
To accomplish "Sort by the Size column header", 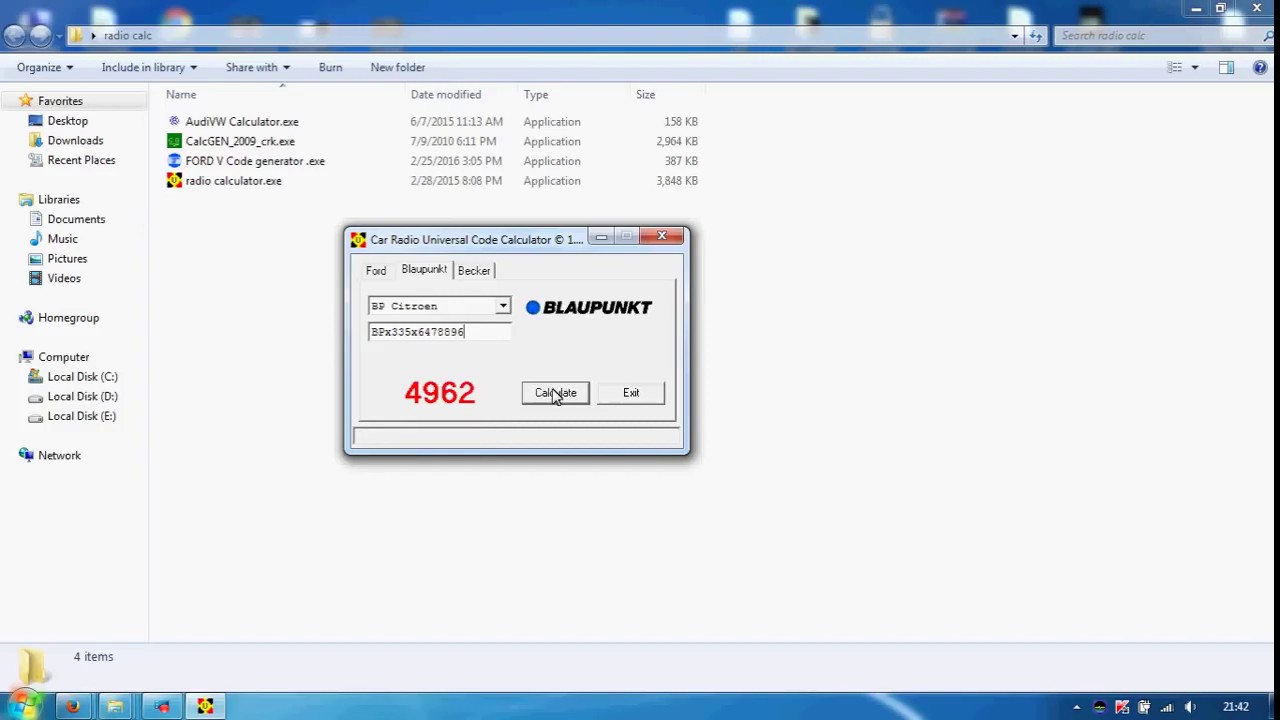I will 646,95.
